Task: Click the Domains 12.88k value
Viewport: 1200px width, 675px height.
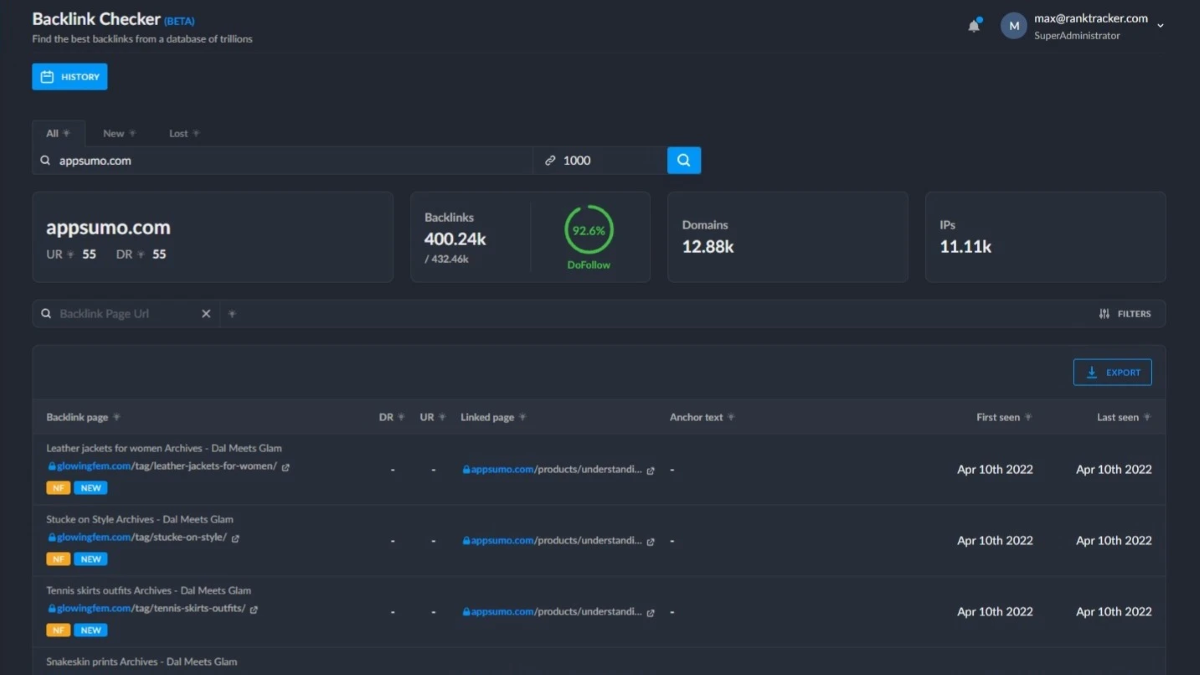Action: coord(708,246)
